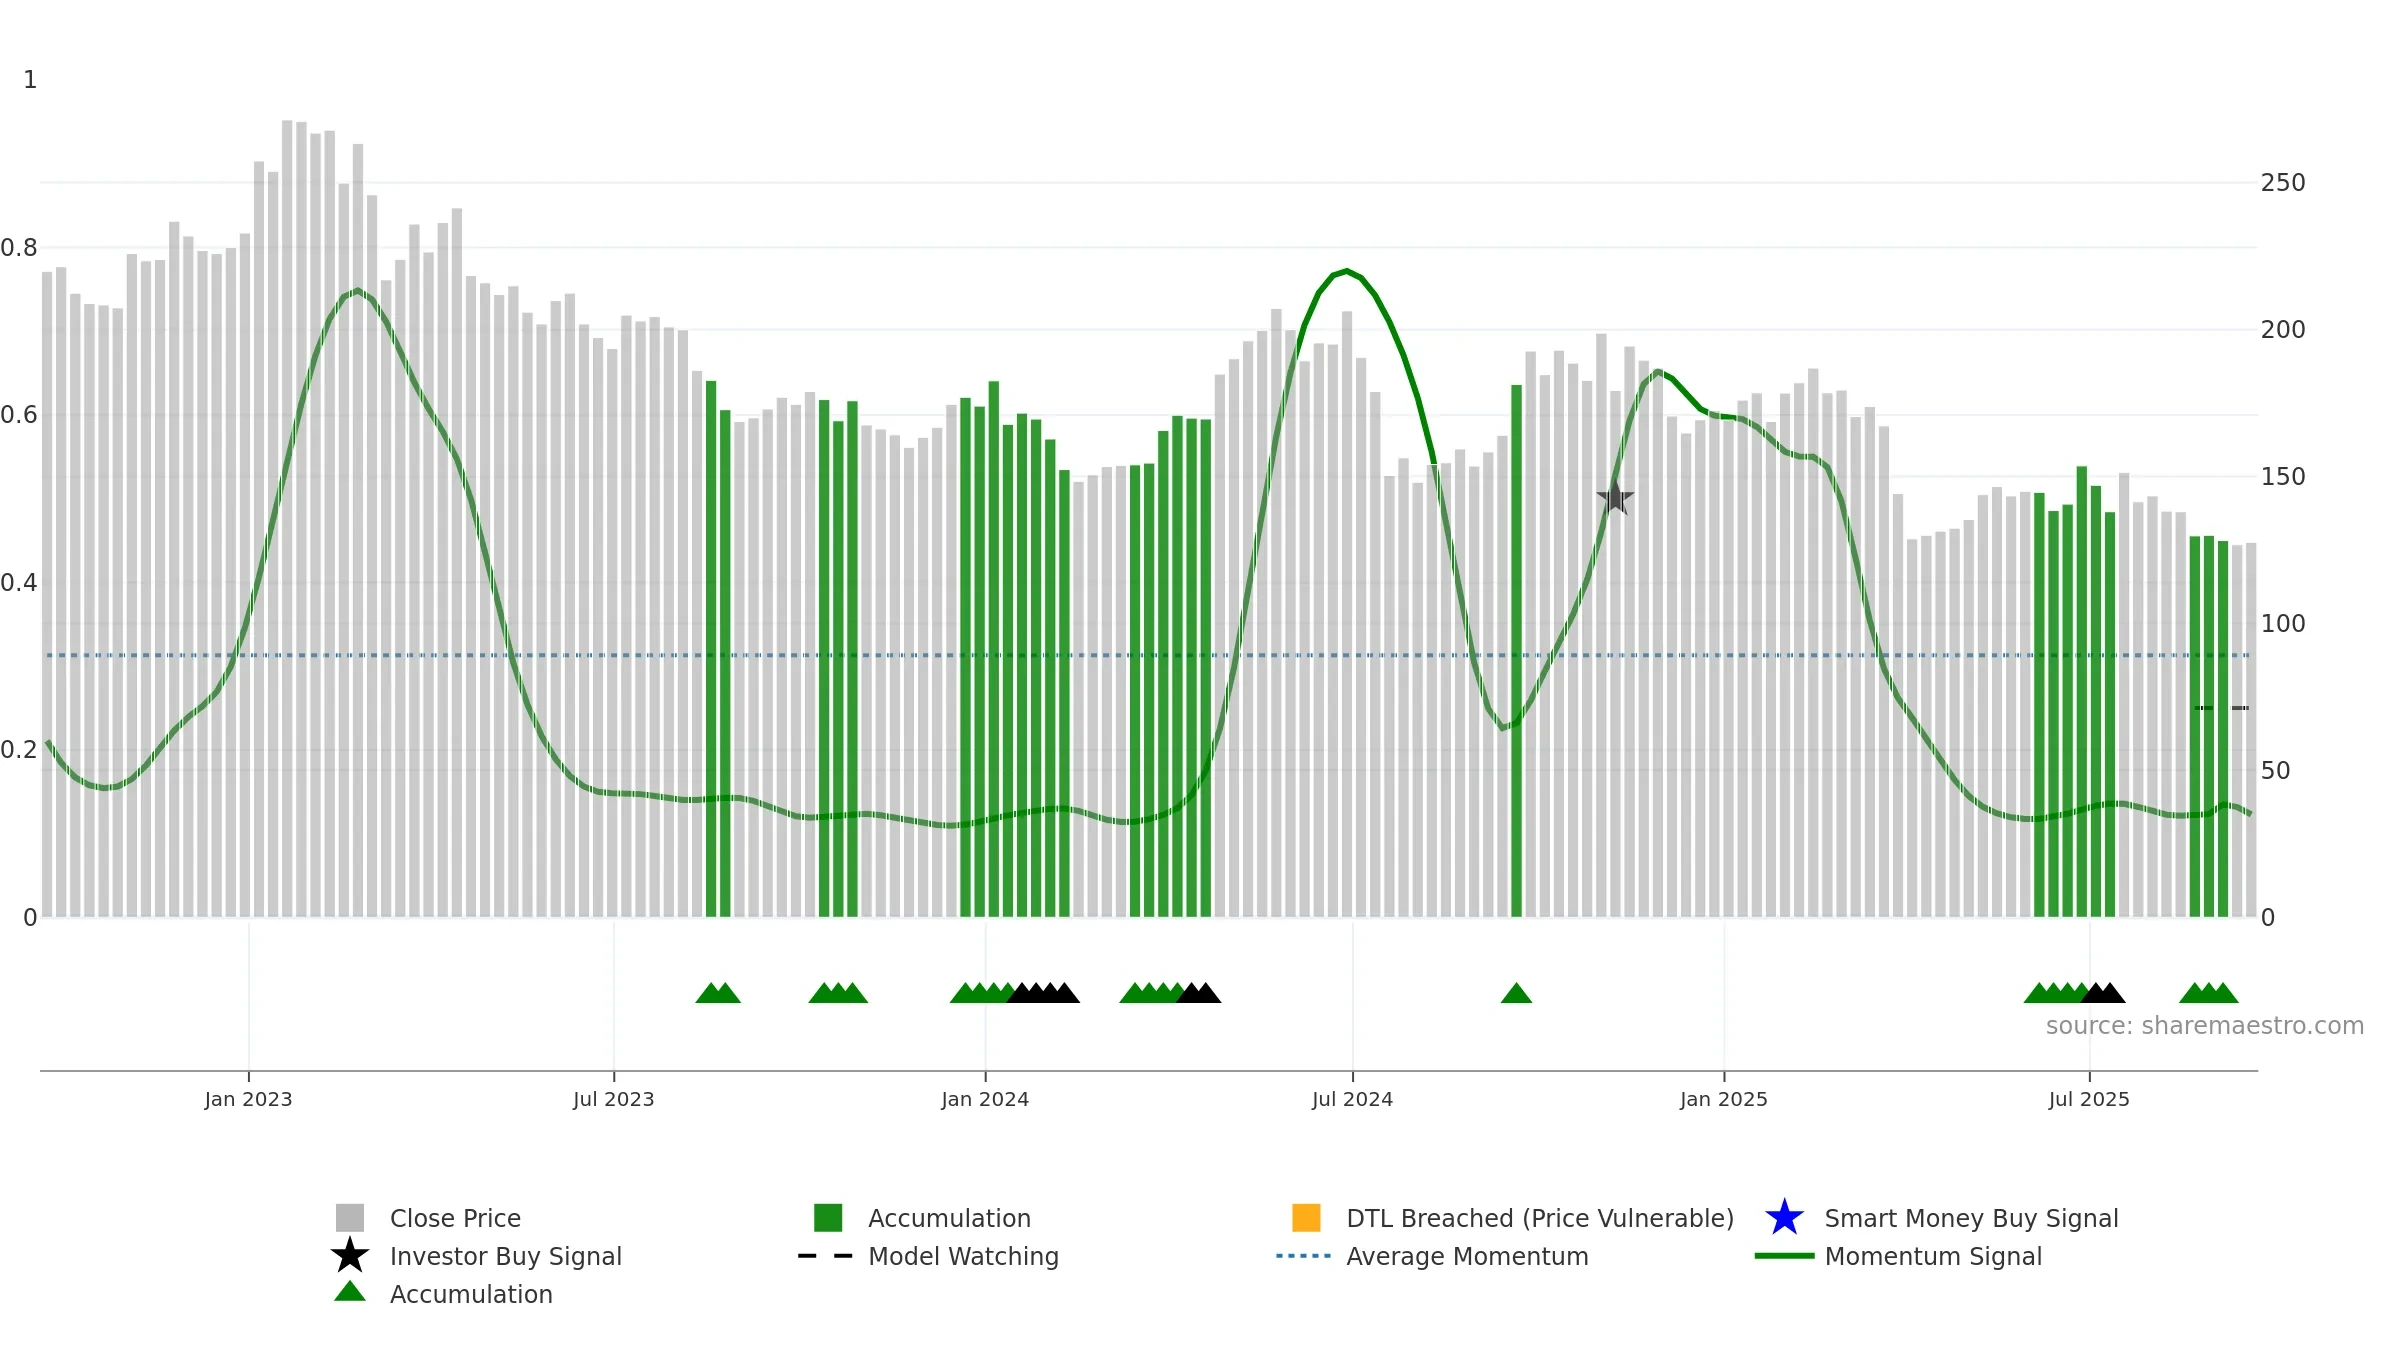Click the green Accumulation triangle legend icon
The width and height of the screenshot is (2400, 1350).
349,1291
